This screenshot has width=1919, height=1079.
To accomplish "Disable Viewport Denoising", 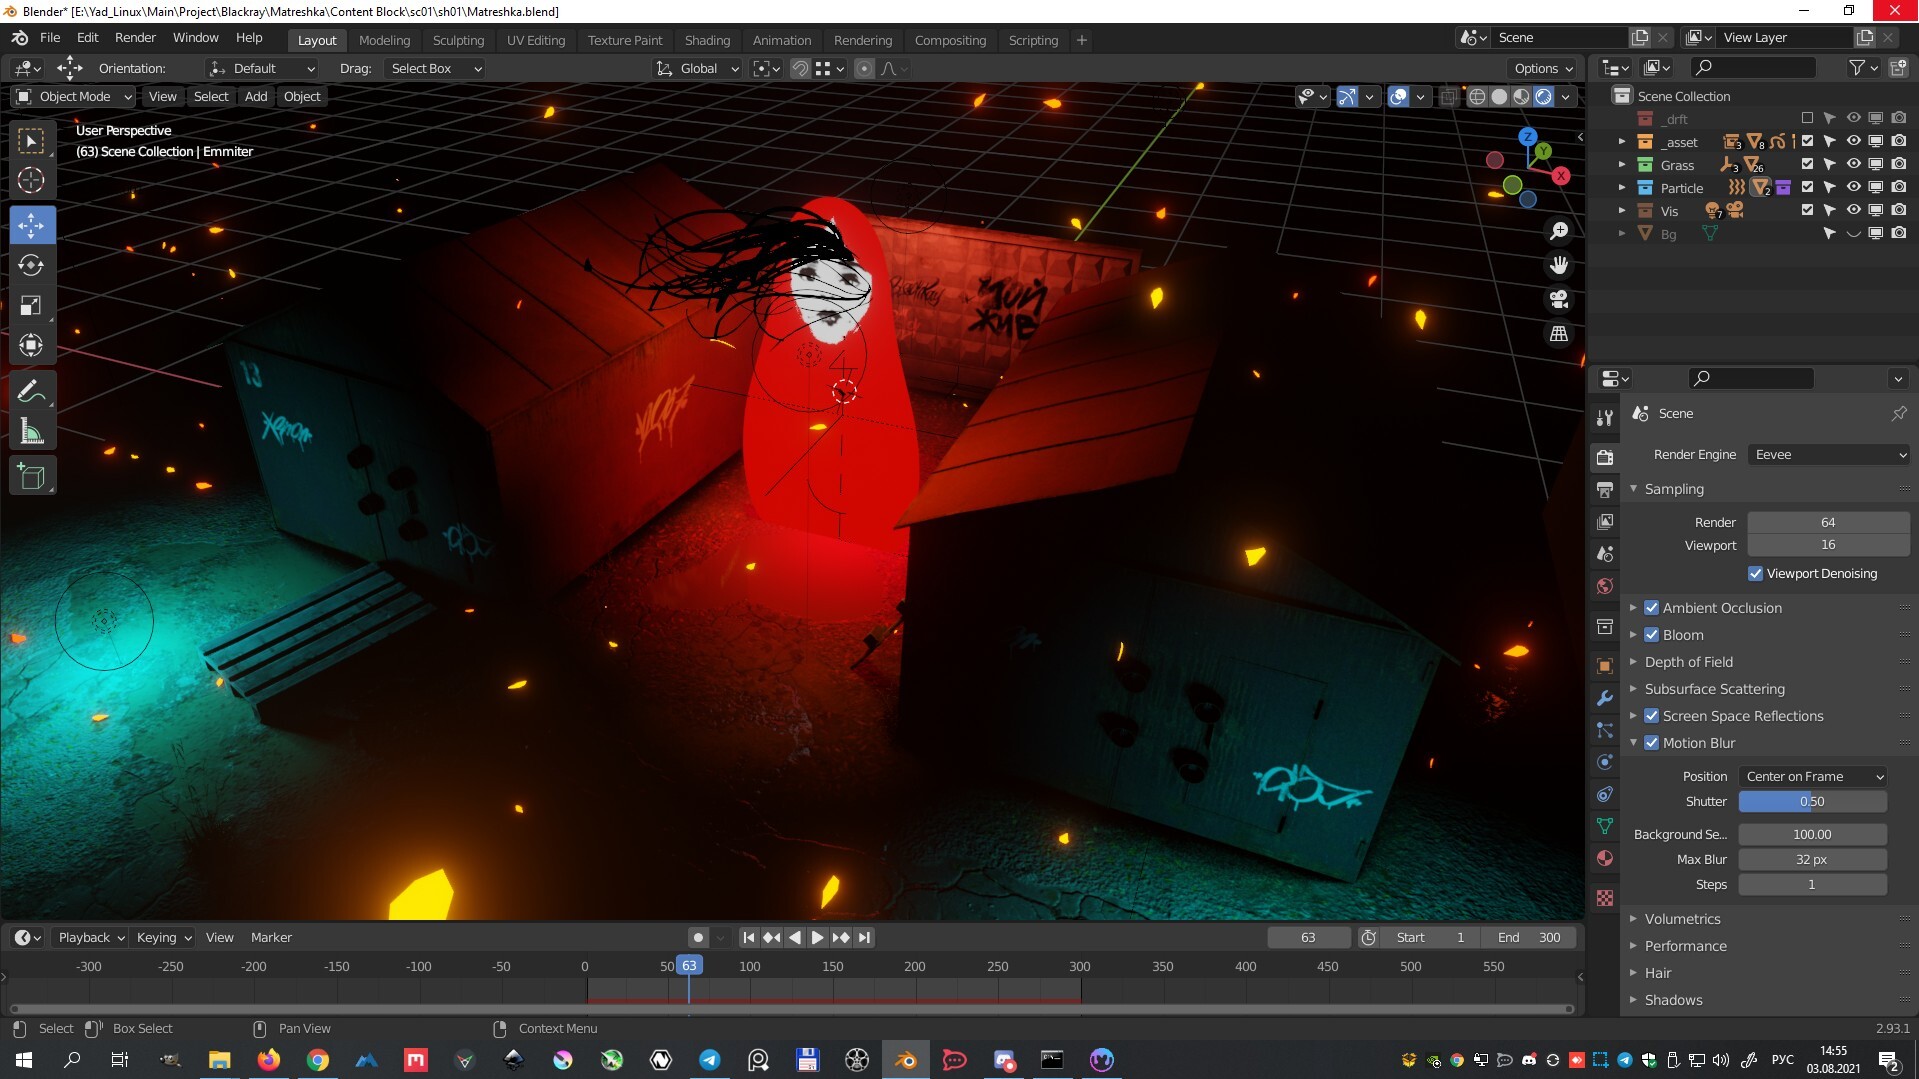I will (x=1755, y=573).
